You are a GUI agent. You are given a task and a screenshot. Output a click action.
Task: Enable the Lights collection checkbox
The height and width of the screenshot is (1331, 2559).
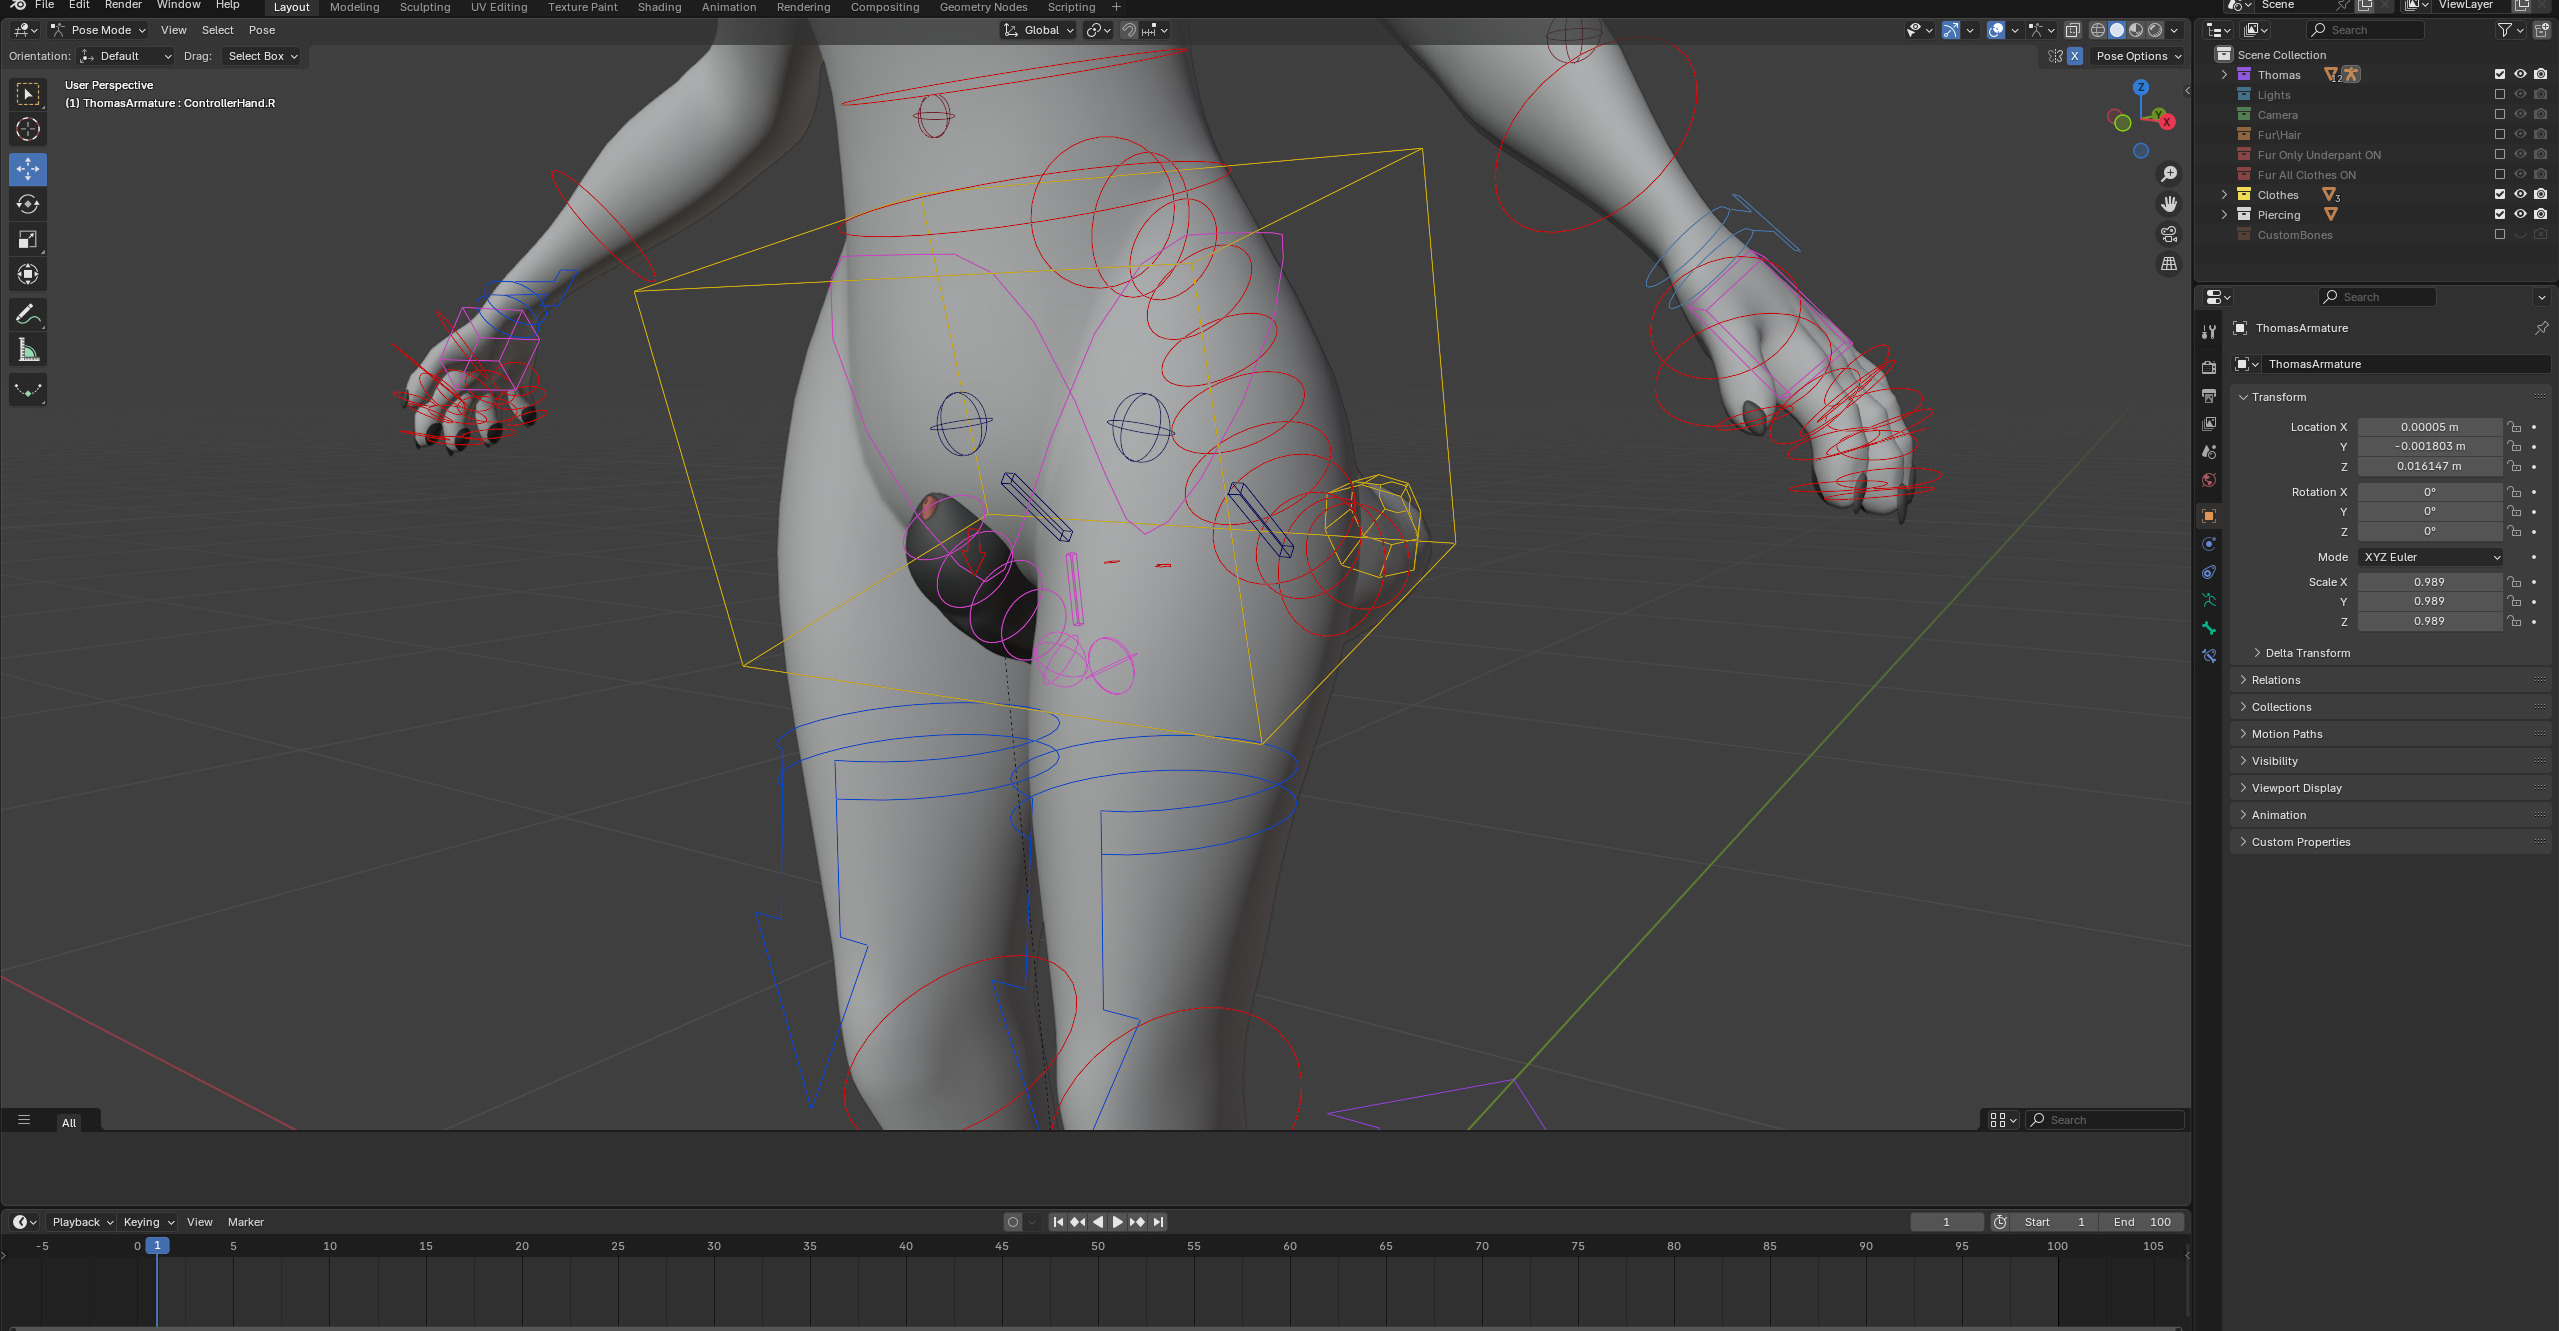click(x=2500, y=94)
